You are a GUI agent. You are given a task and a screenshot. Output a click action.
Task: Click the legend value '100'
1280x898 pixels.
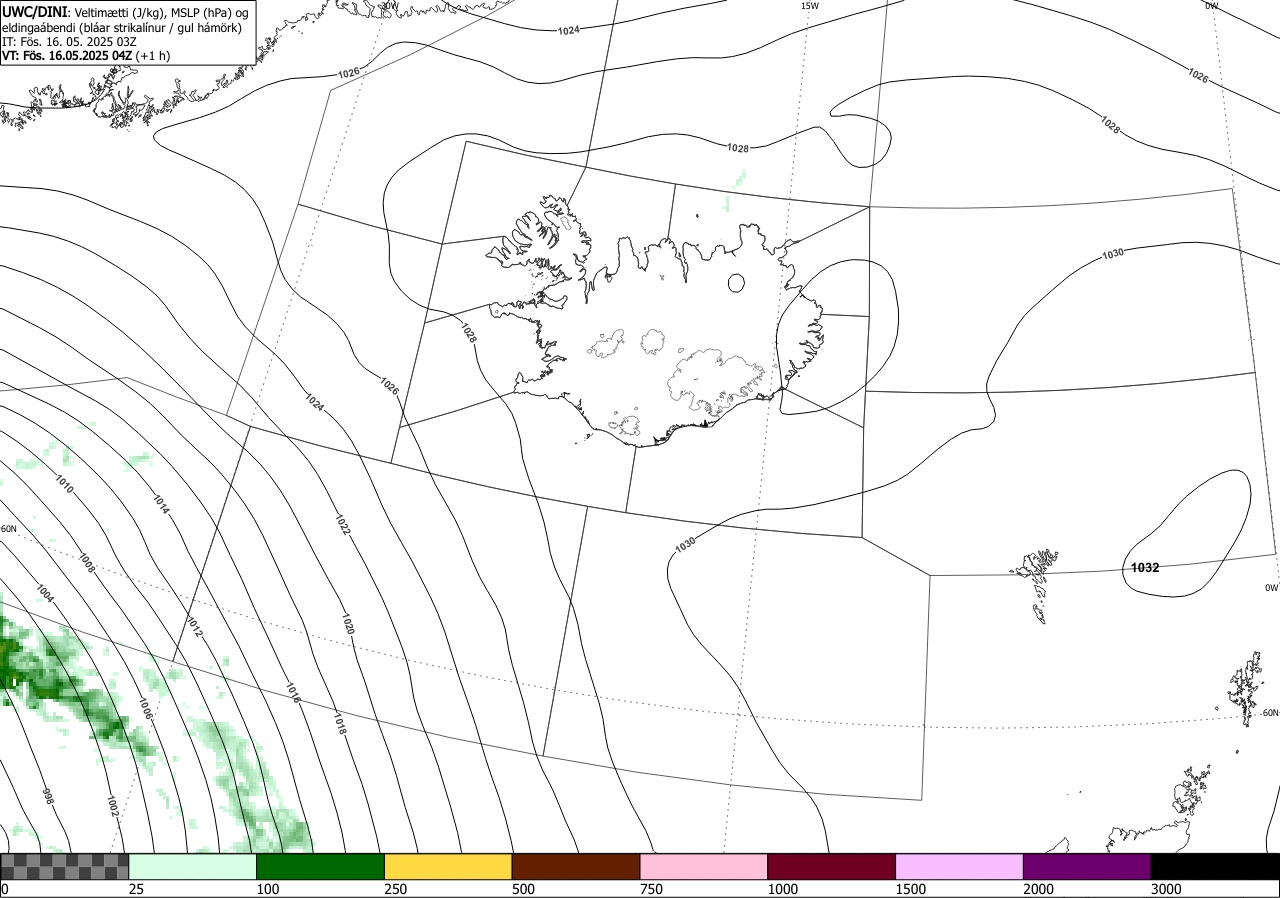(268, 889)
